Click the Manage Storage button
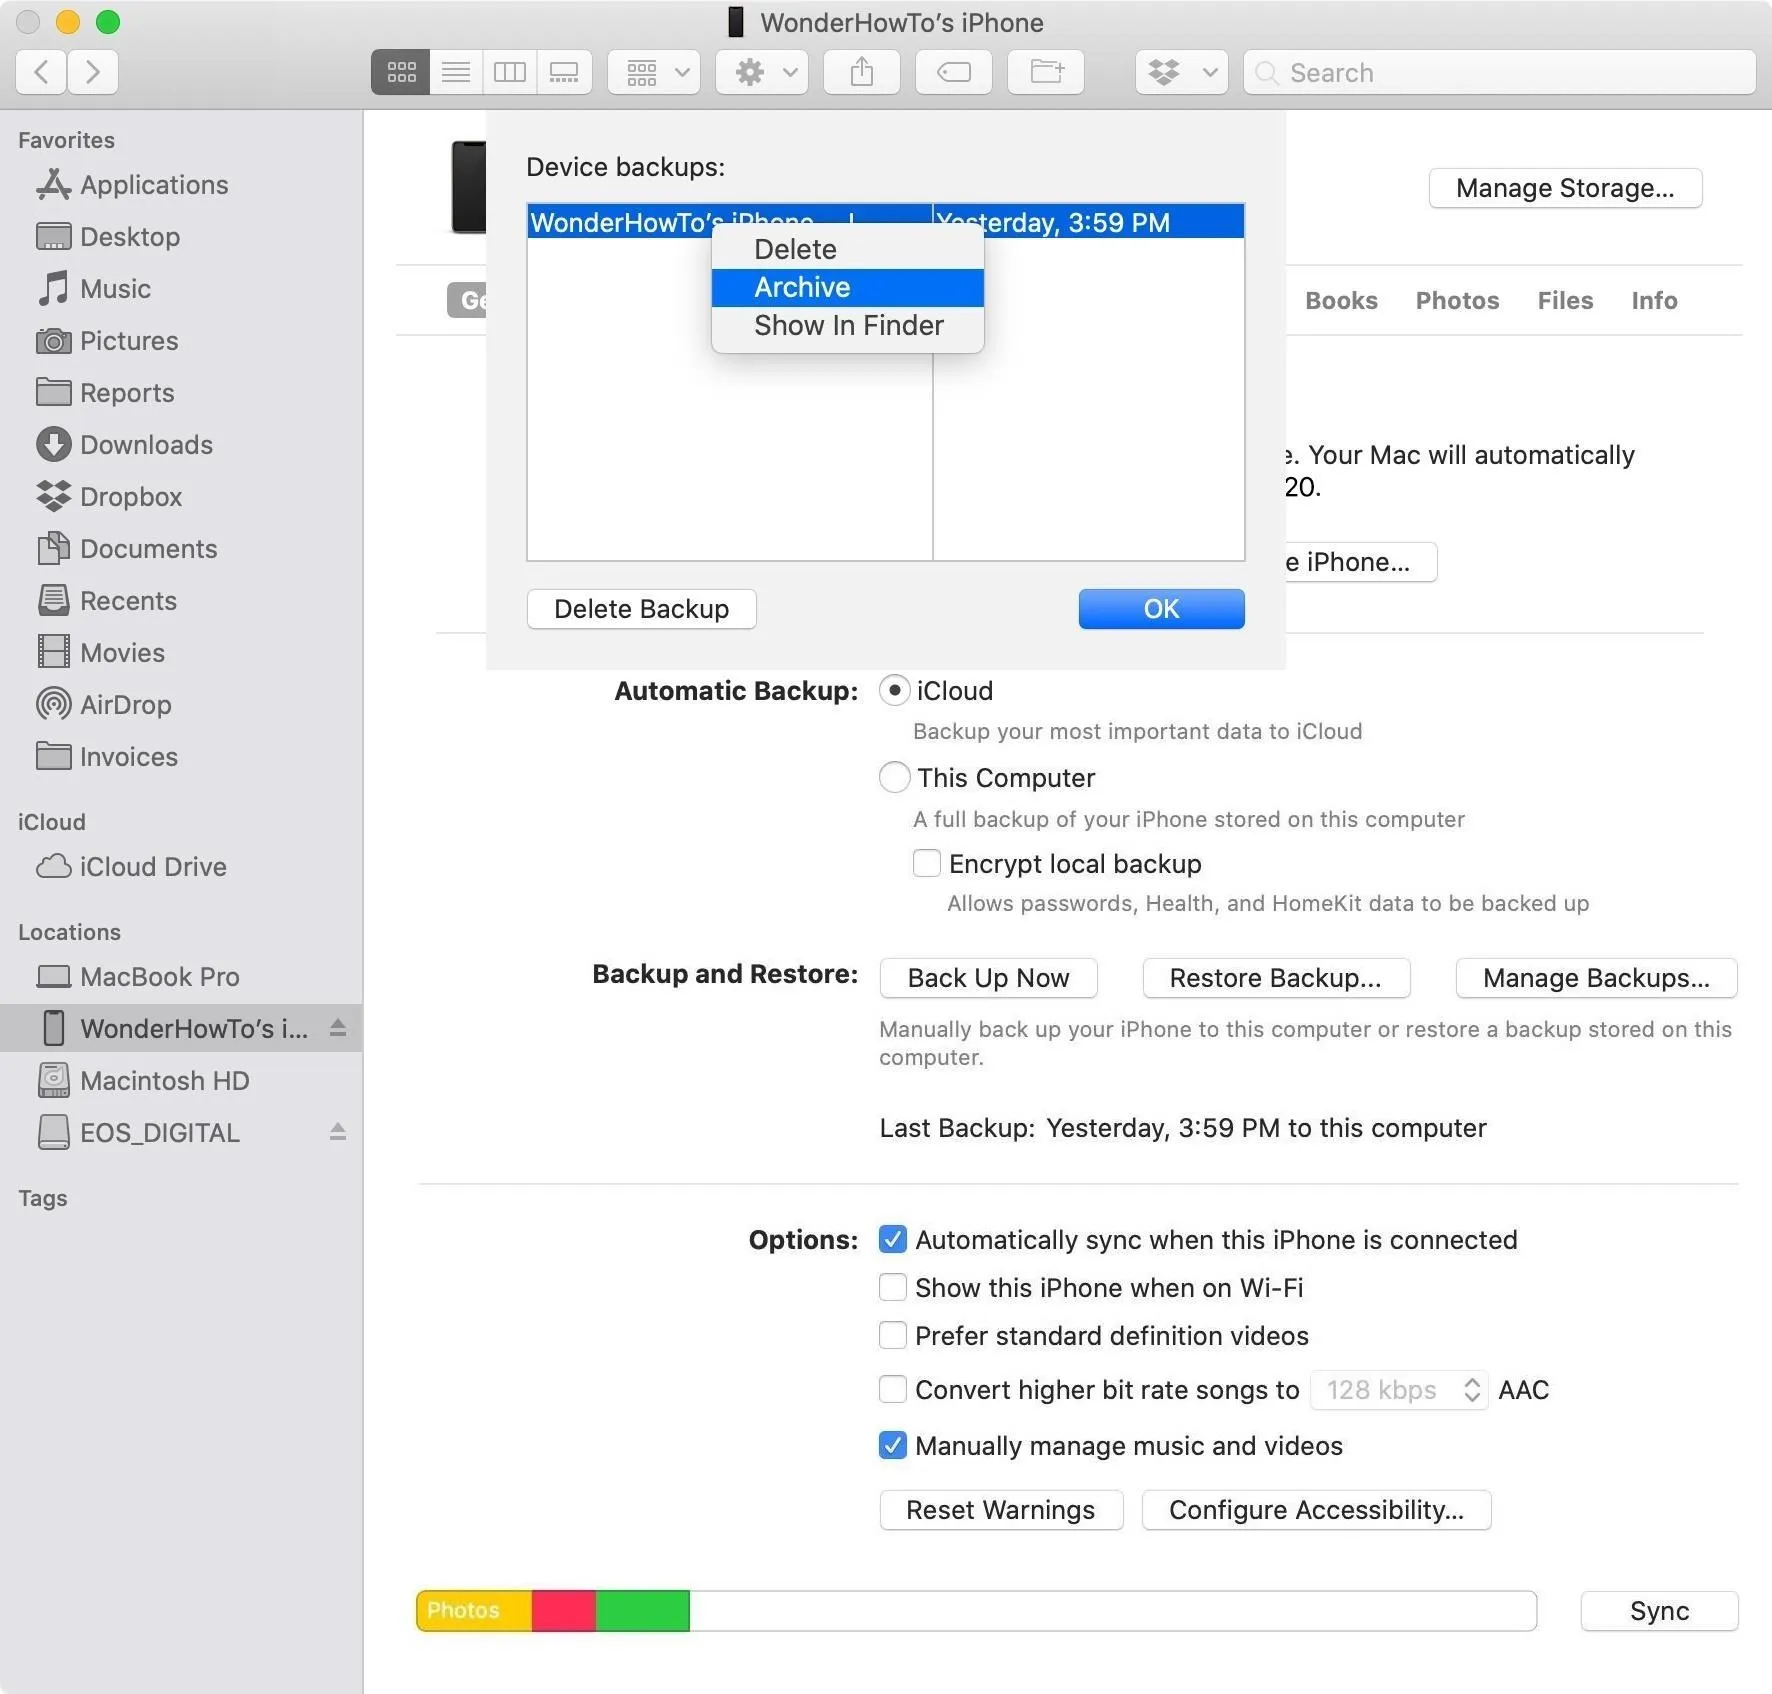This screenshot has width=1772, height=1694. 1565,188
